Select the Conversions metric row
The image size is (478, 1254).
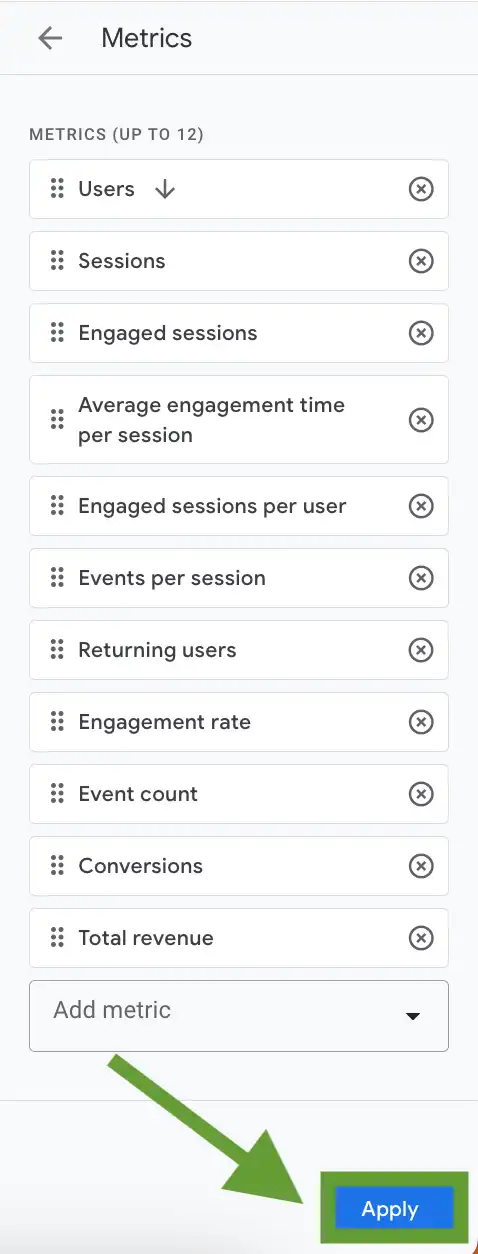[239, 866]
